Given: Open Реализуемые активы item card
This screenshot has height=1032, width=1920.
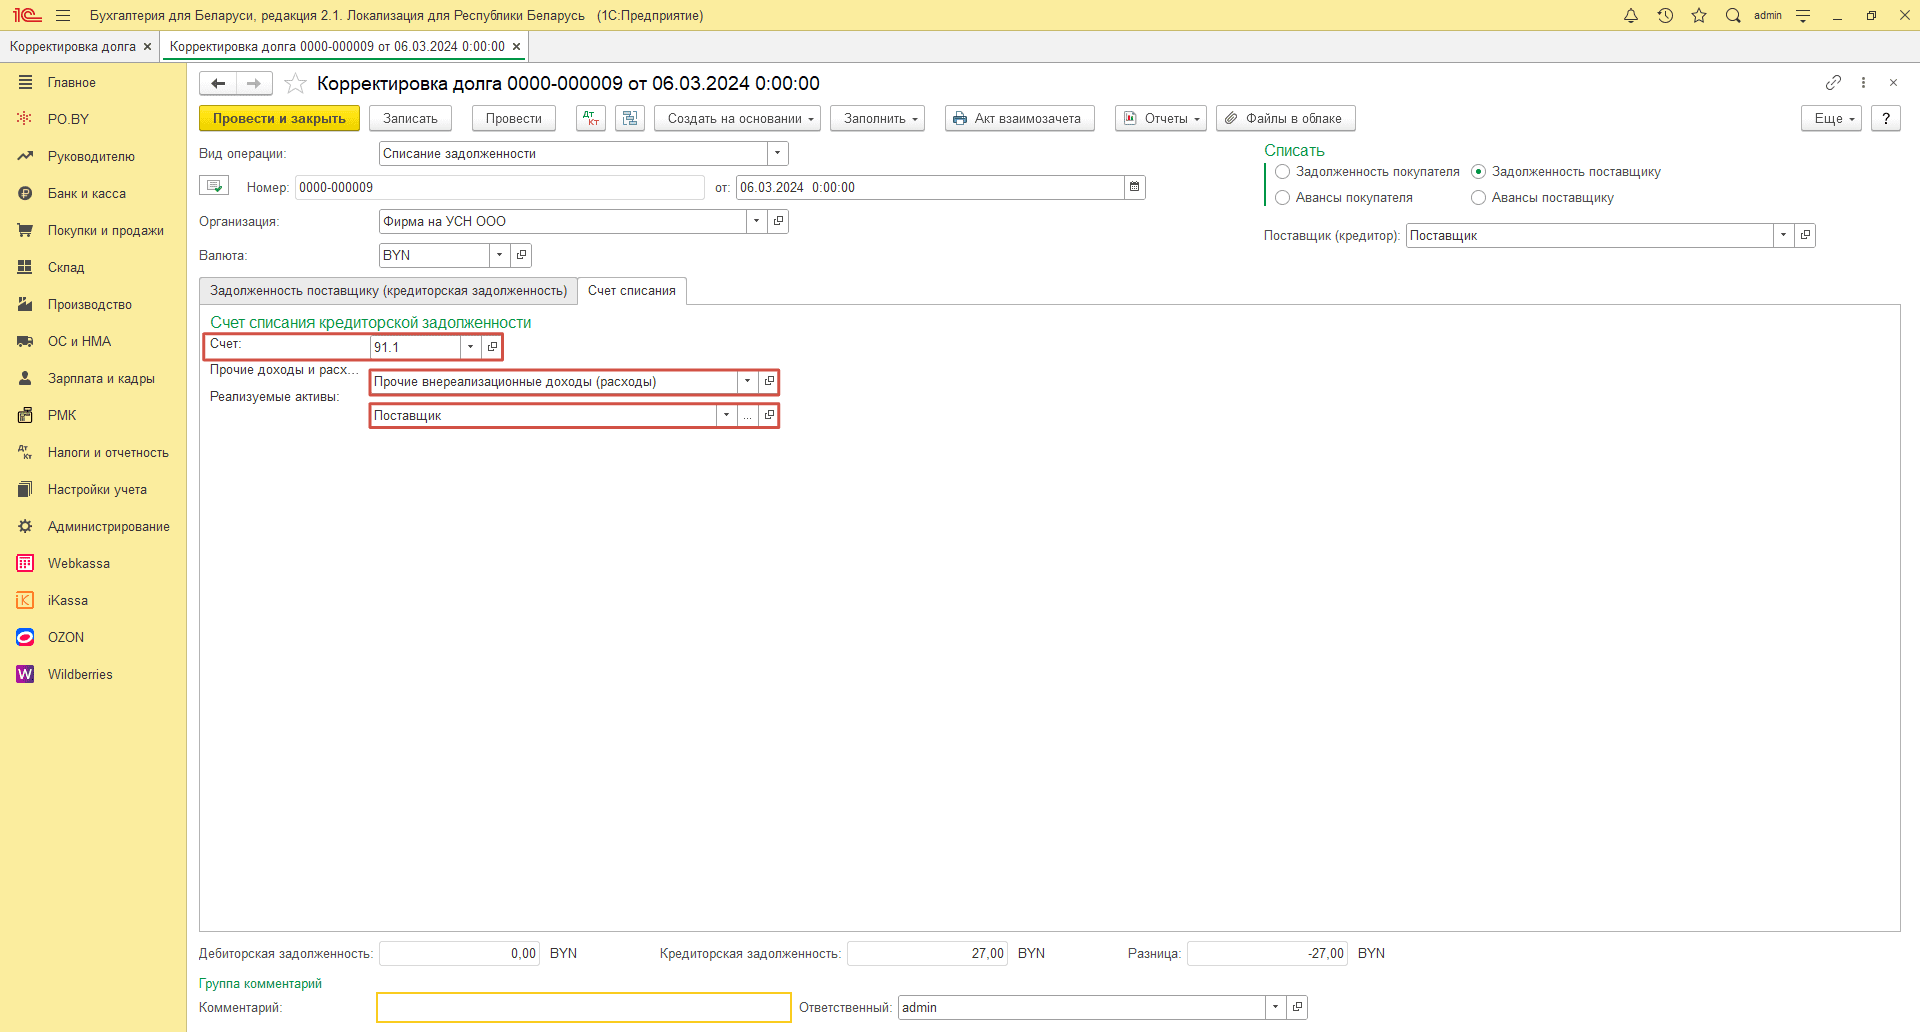Looking at the screenshot, I should [x=769, y=415].
